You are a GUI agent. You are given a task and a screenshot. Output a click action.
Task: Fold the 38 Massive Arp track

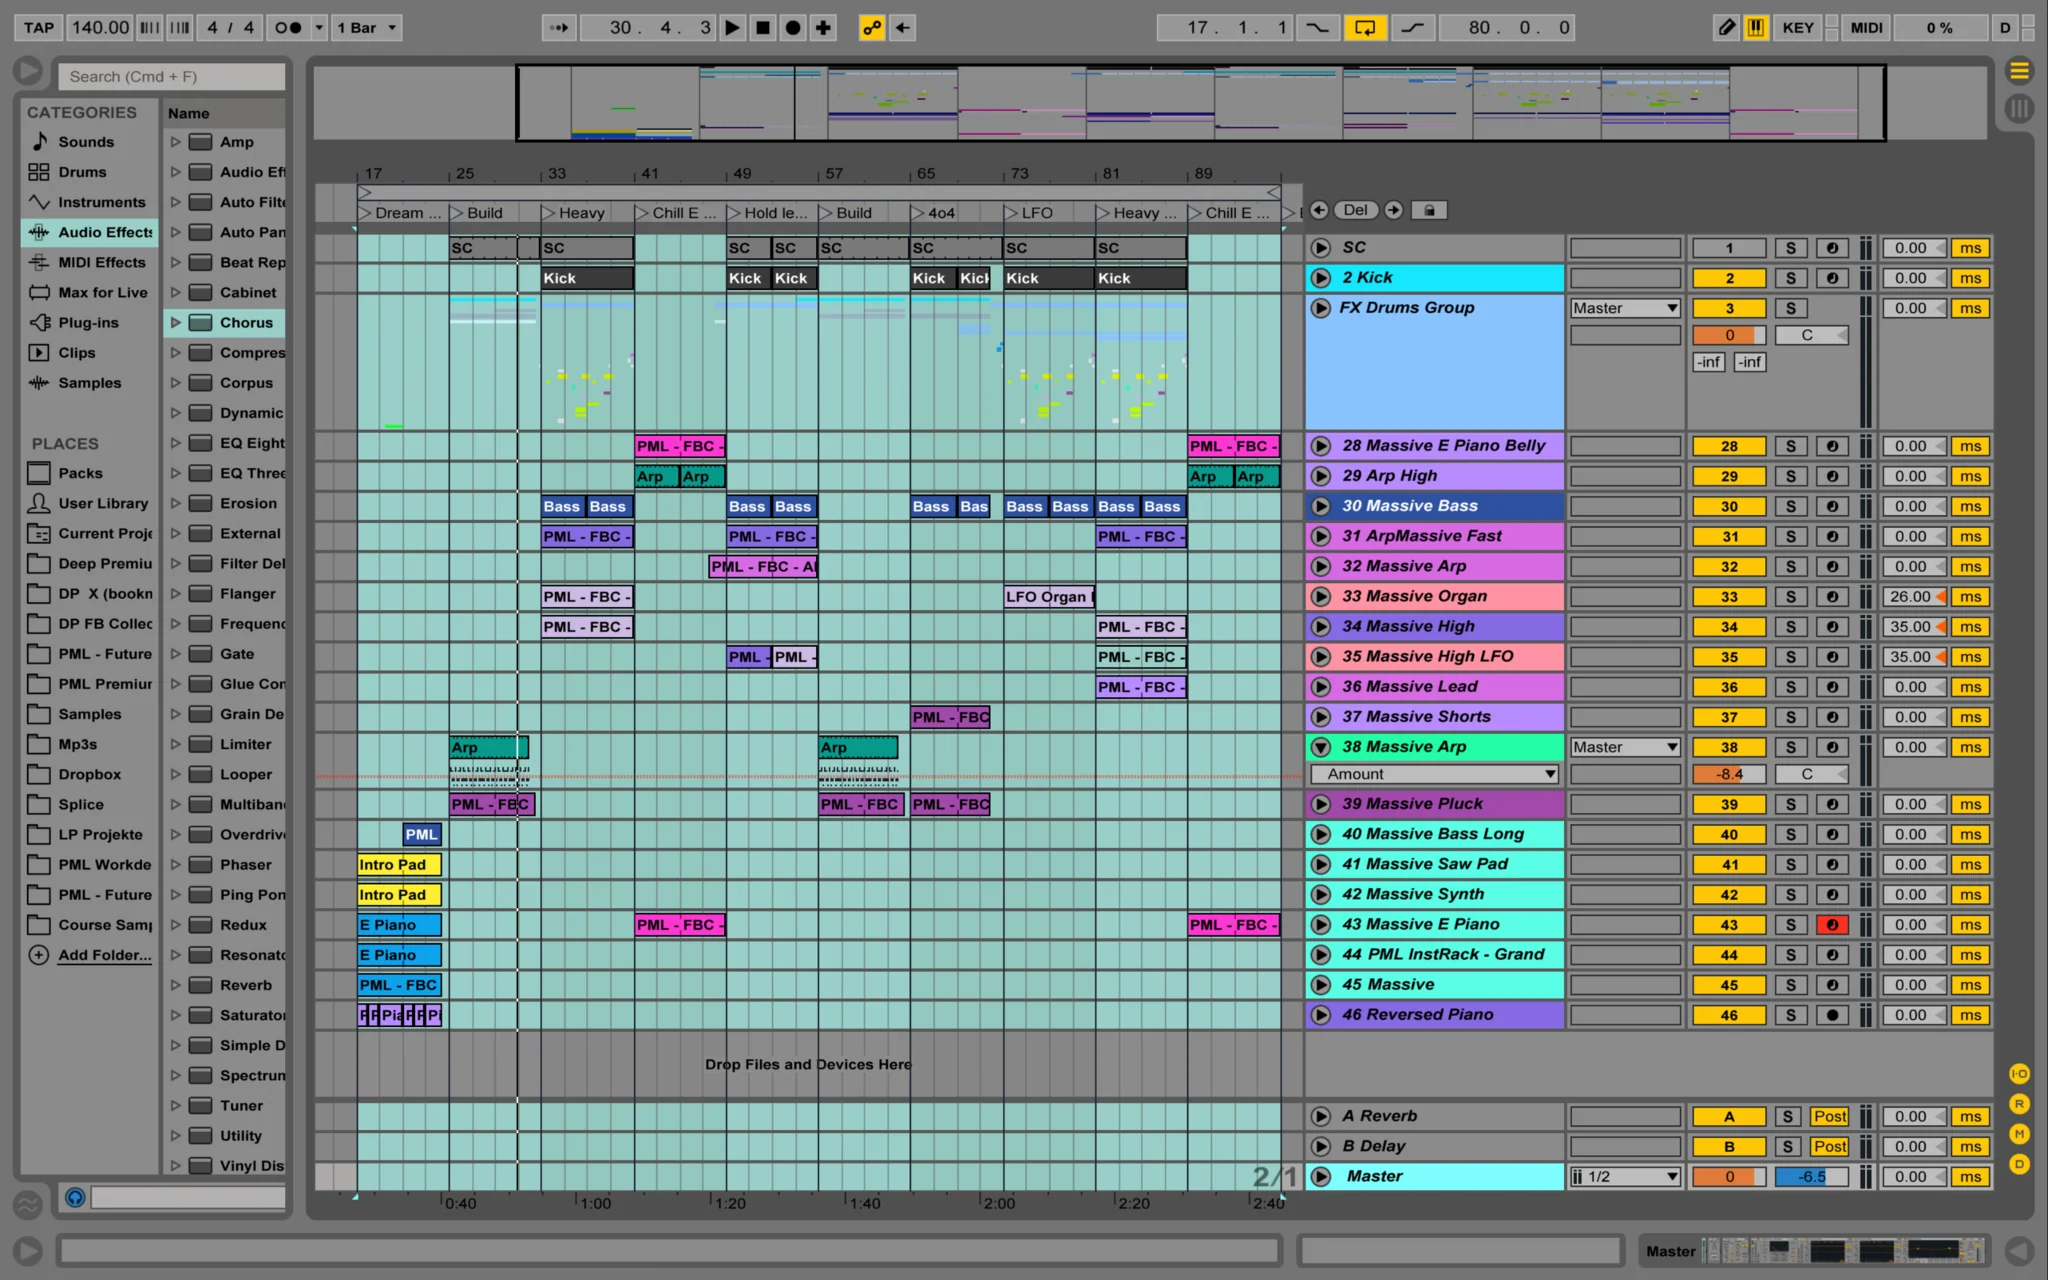1321,747
